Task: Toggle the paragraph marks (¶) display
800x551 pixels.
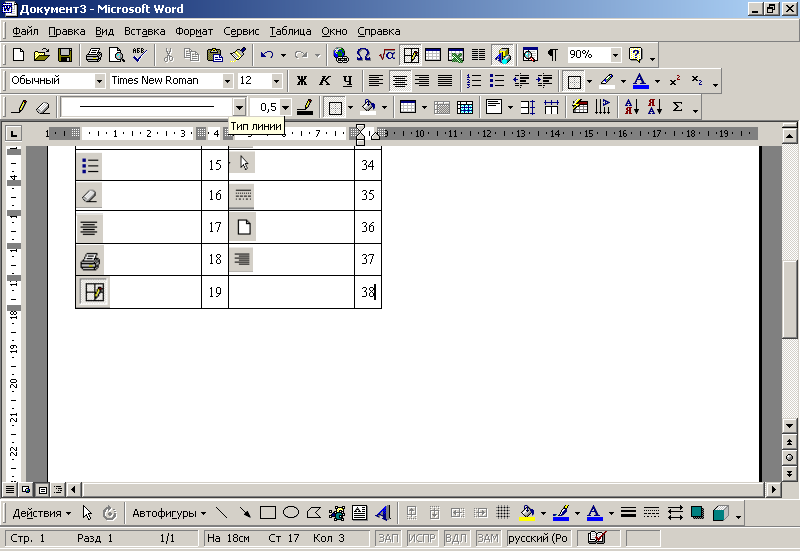Action: [553, 55]
